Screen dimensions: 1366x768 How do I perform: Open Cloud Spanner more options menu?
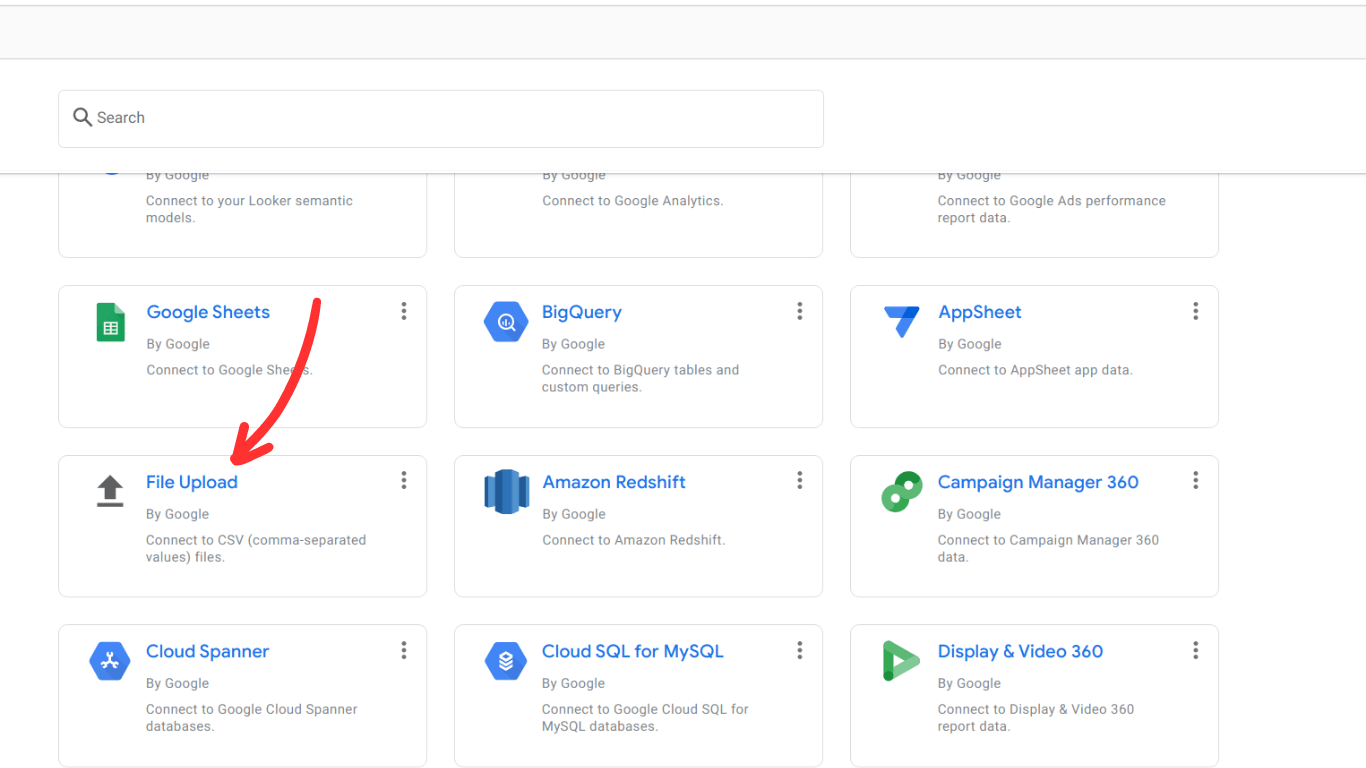point(404,651)
